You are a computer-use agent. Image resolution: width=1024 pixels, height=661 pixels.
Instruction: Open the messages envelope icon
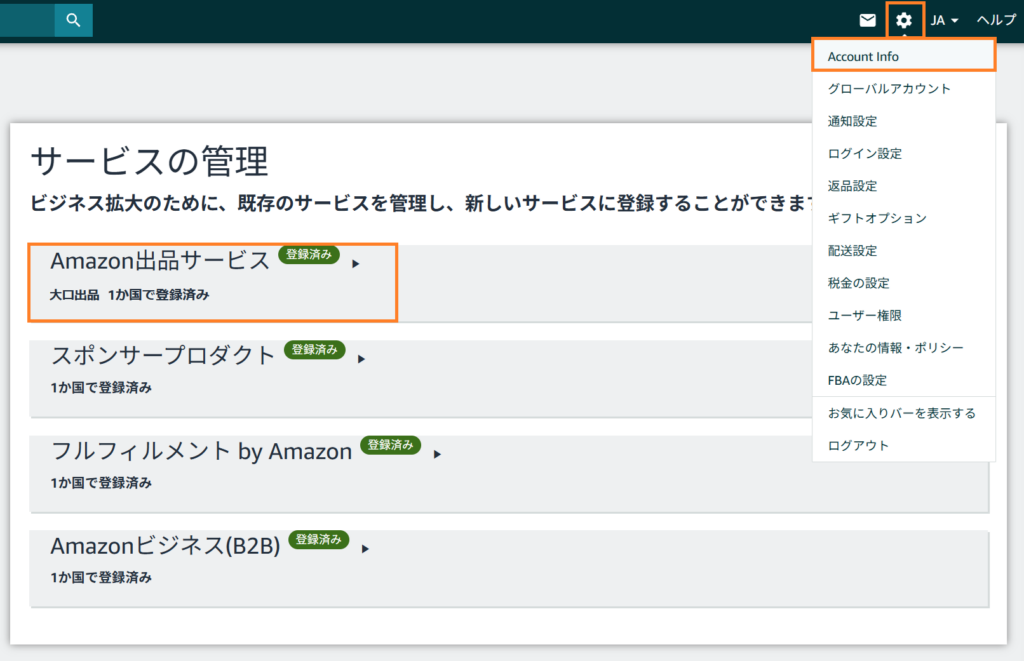867,20
